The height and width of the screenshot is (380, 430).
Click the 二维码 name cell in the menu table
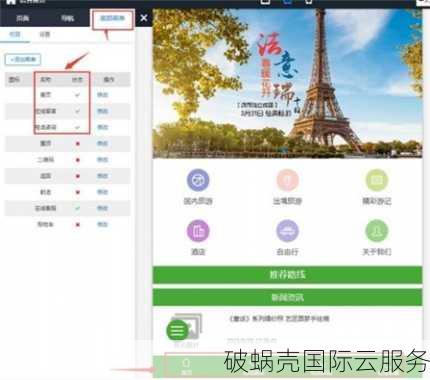[x=46, y=160]
